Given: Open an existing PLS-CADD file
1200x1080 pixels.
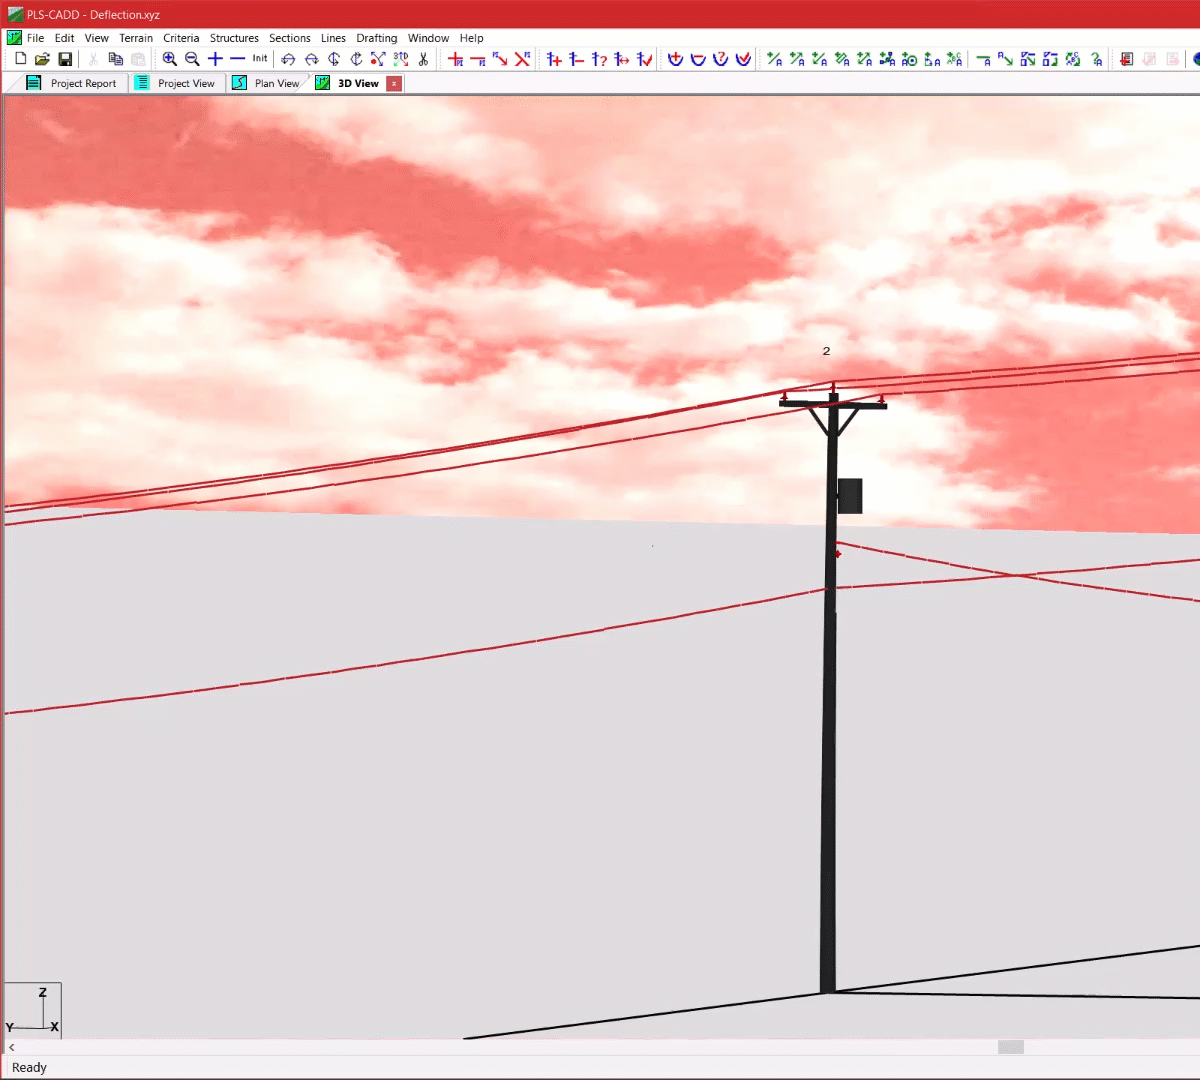Looking at the screenshot, I should (x=42, y=59).
